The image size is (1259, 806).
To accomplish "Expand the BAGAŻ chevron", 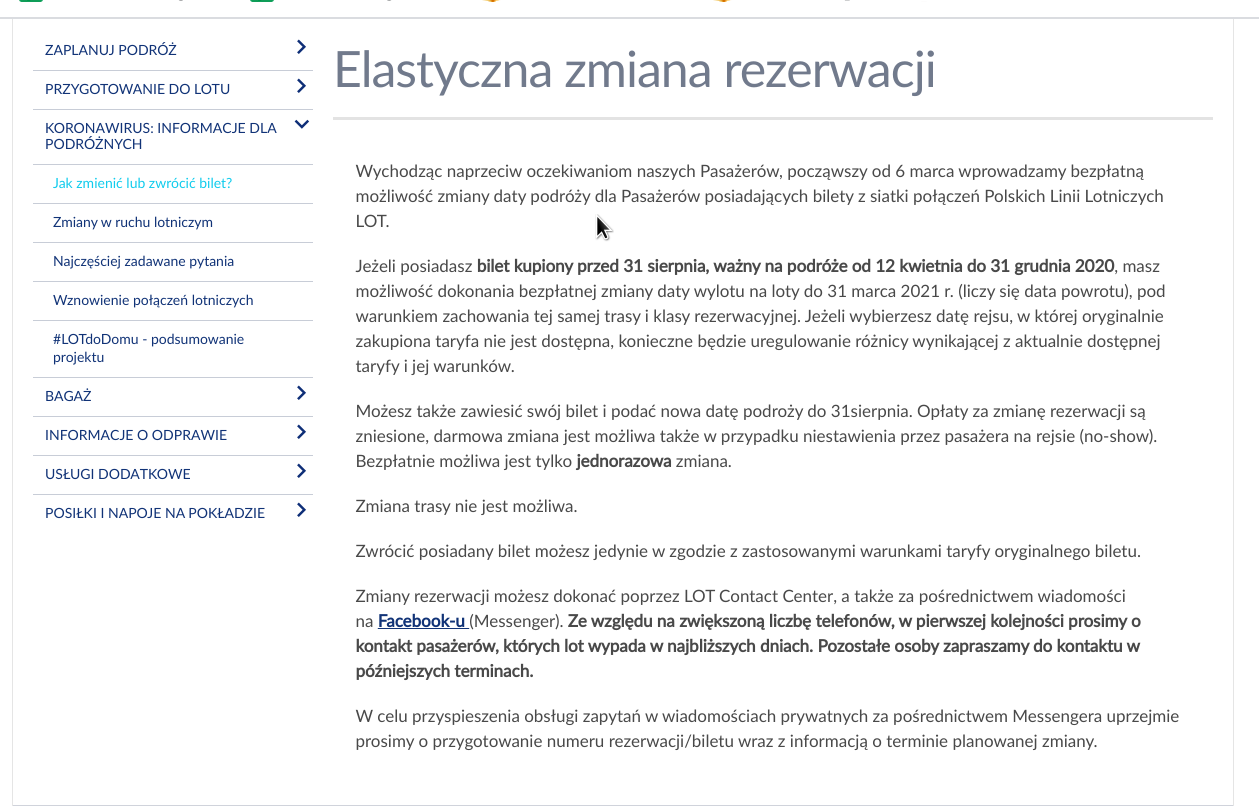I will (301, 394).
